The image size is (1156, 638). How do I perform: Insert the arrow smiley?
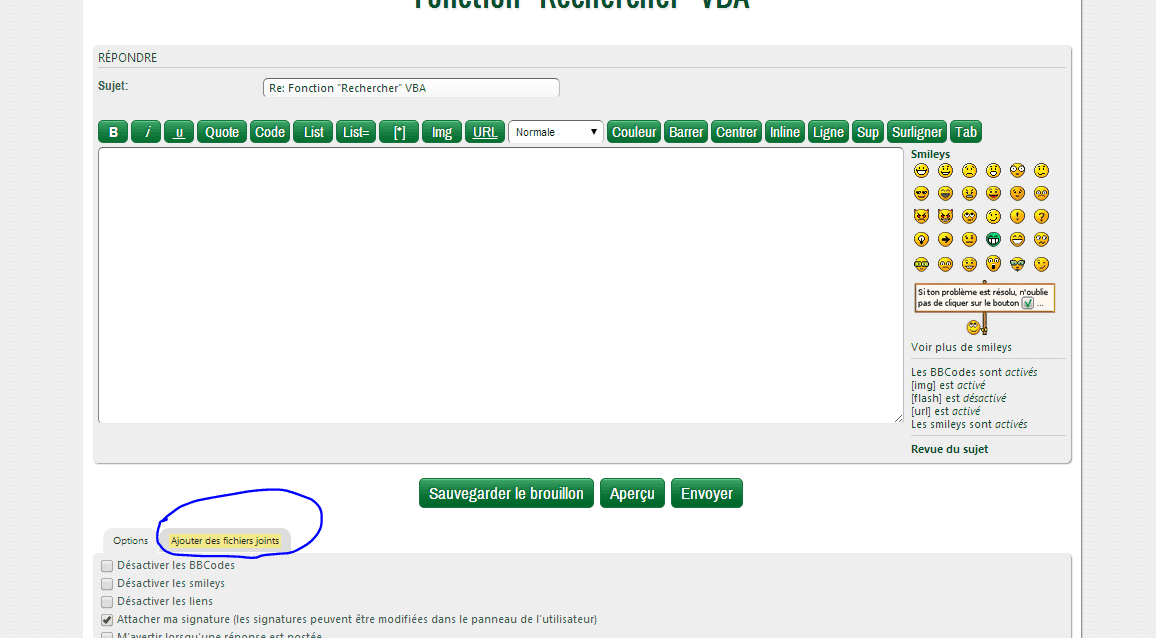tap(945, 239)
